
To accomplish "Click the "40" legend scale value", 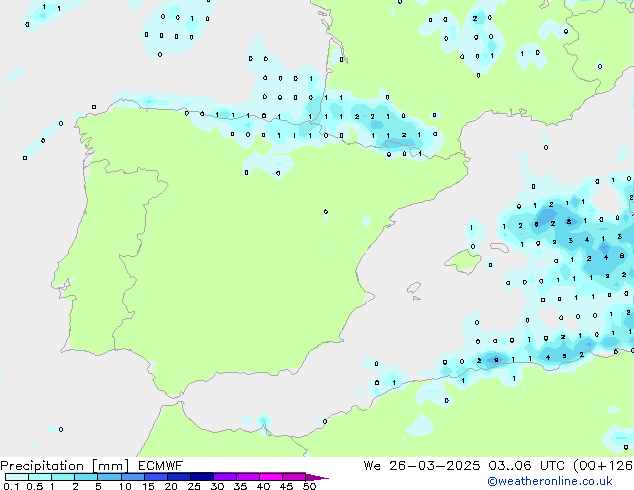I will pos(263,486).
